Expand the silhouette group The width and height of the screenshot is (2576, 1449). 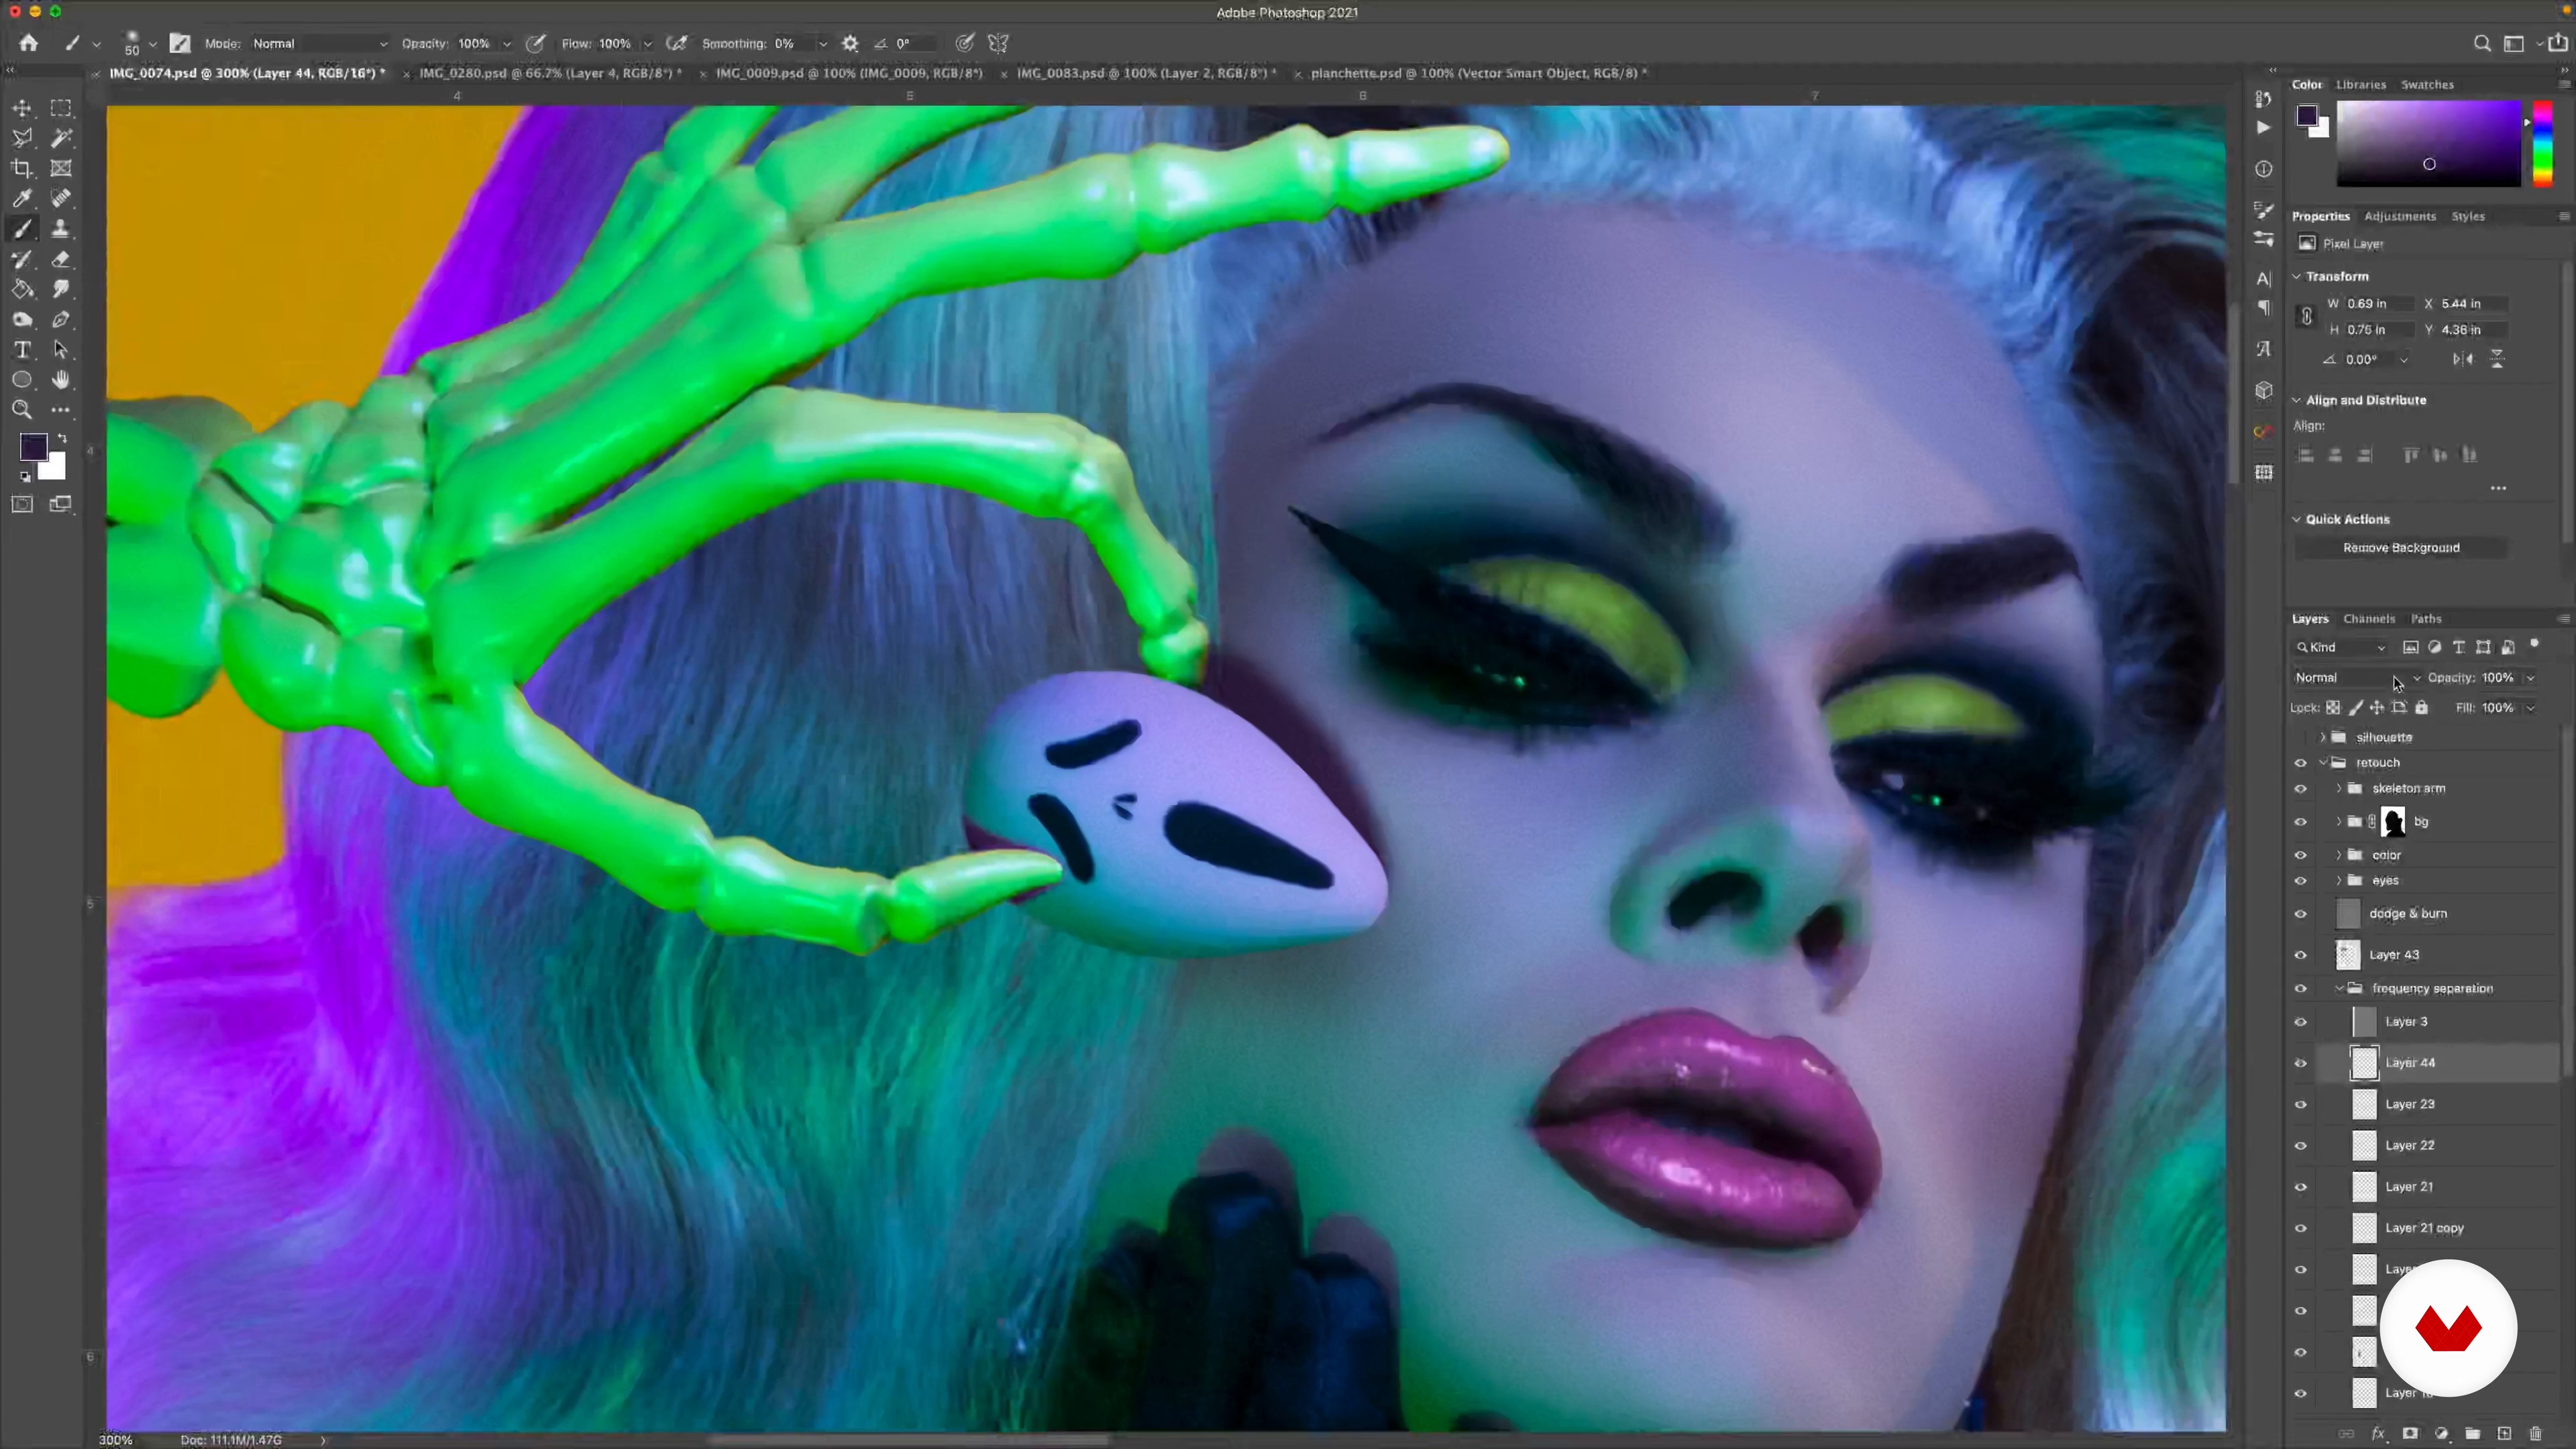[x=2322, y=737]
